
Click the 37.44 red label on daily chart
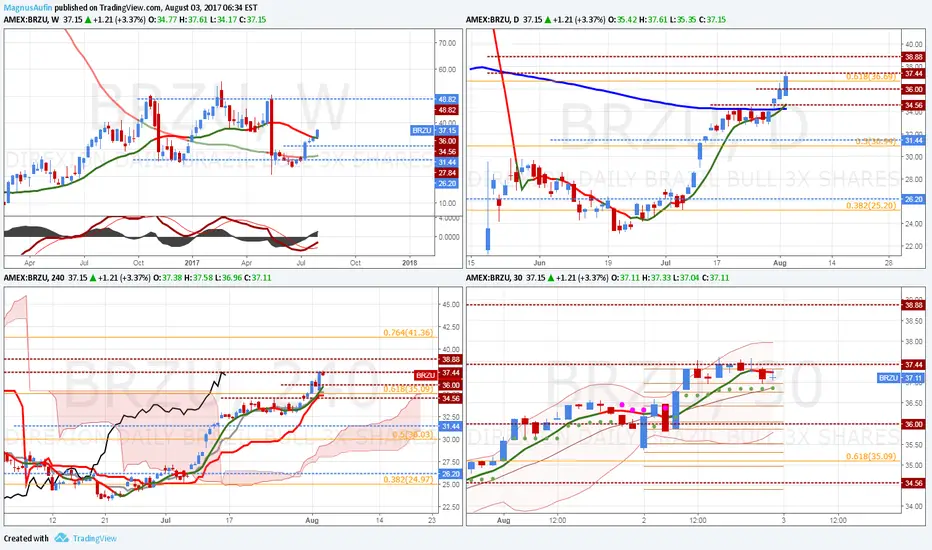(x=913, y=74)
